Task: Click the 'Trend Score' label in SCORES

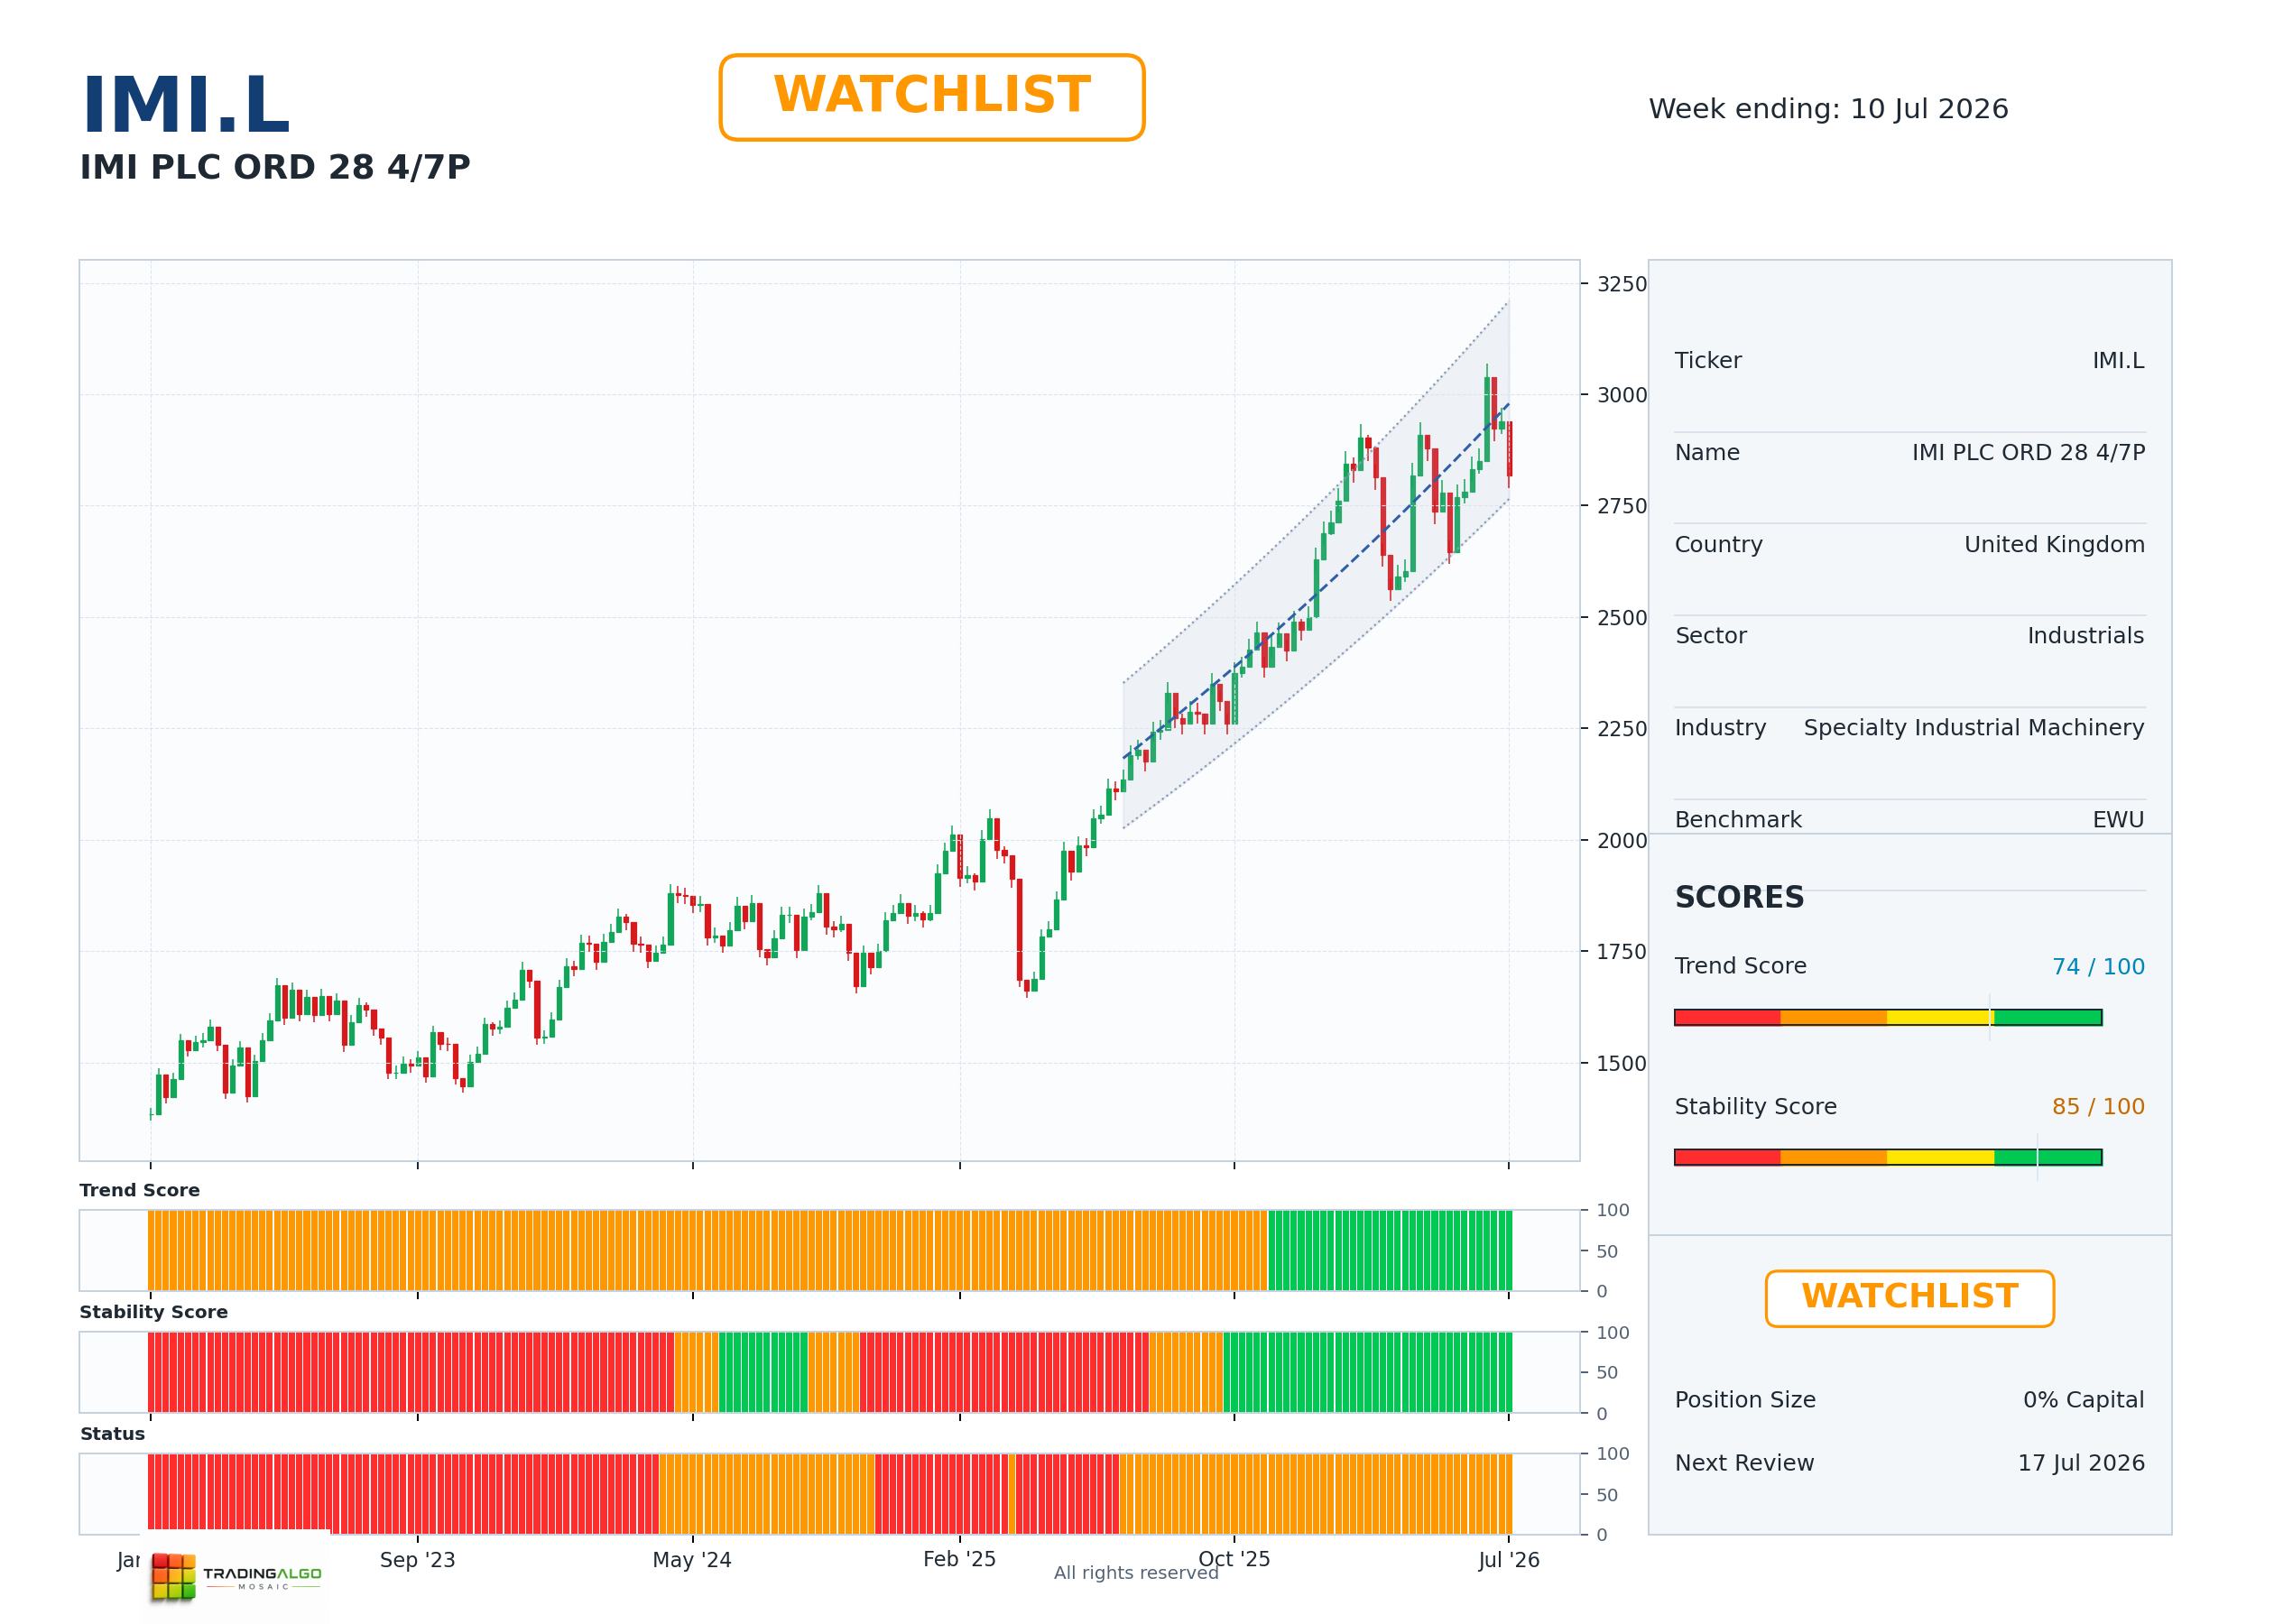Action: tap(1740, 966)
